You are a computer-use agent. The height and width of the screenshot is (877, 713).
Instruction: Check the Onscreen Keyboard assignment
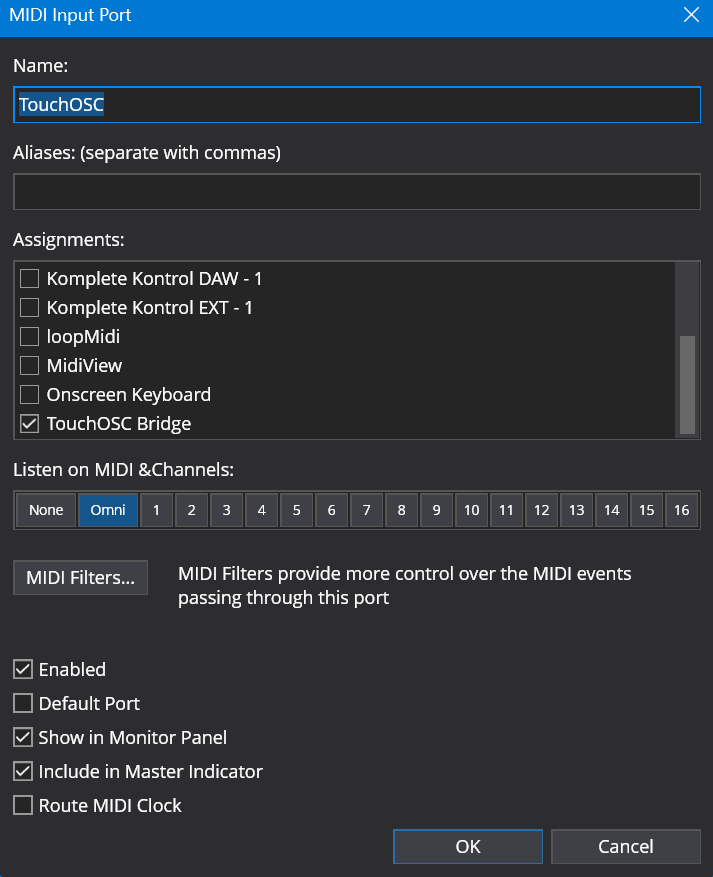tap(30, 394)
